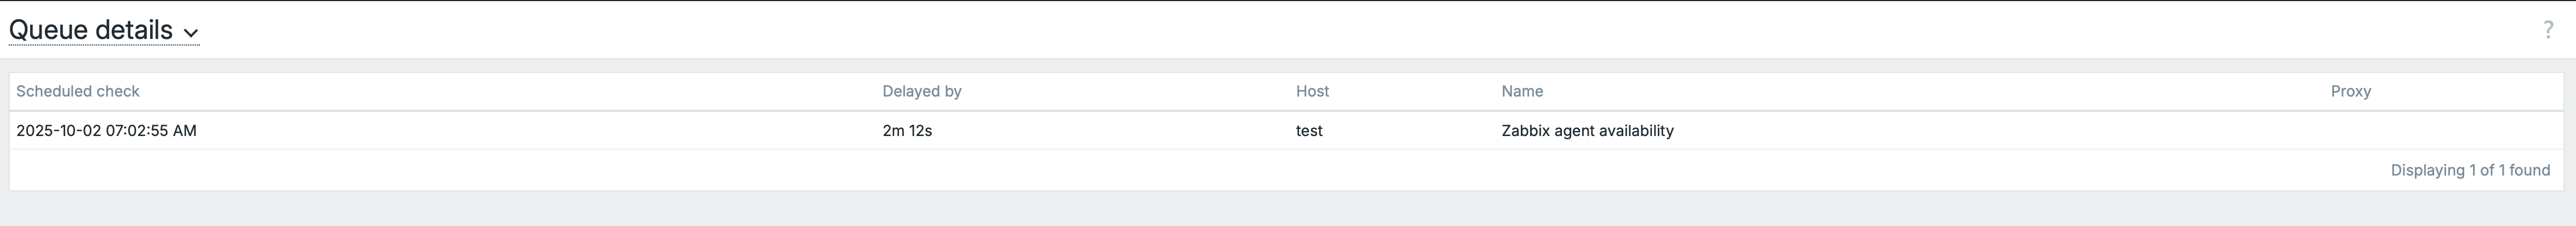
Task: Select the 2025-10-02 07:02:55 AM timestamp cell
Action: (106, 131)
